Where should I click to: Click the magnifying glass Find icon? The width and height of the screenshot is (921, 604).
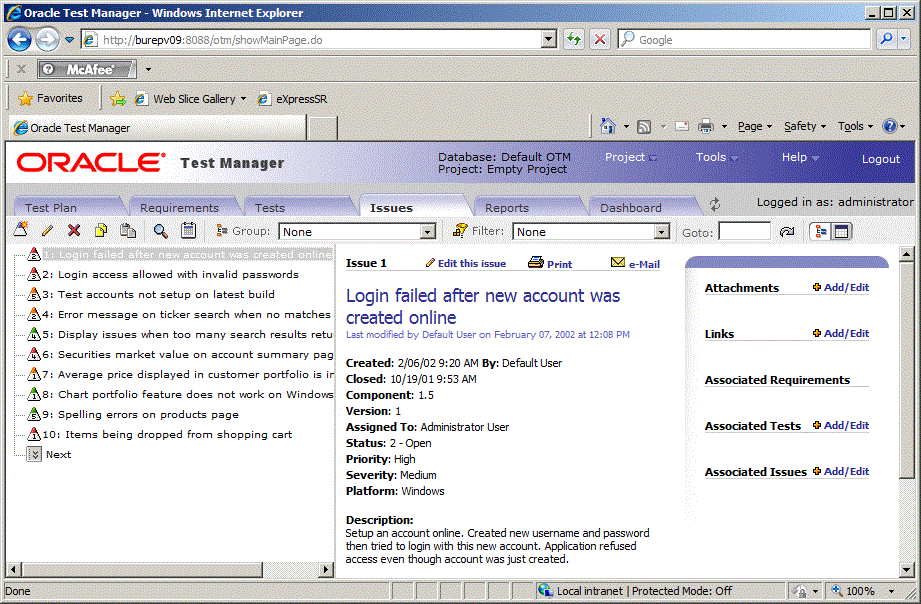coord(160,230)
